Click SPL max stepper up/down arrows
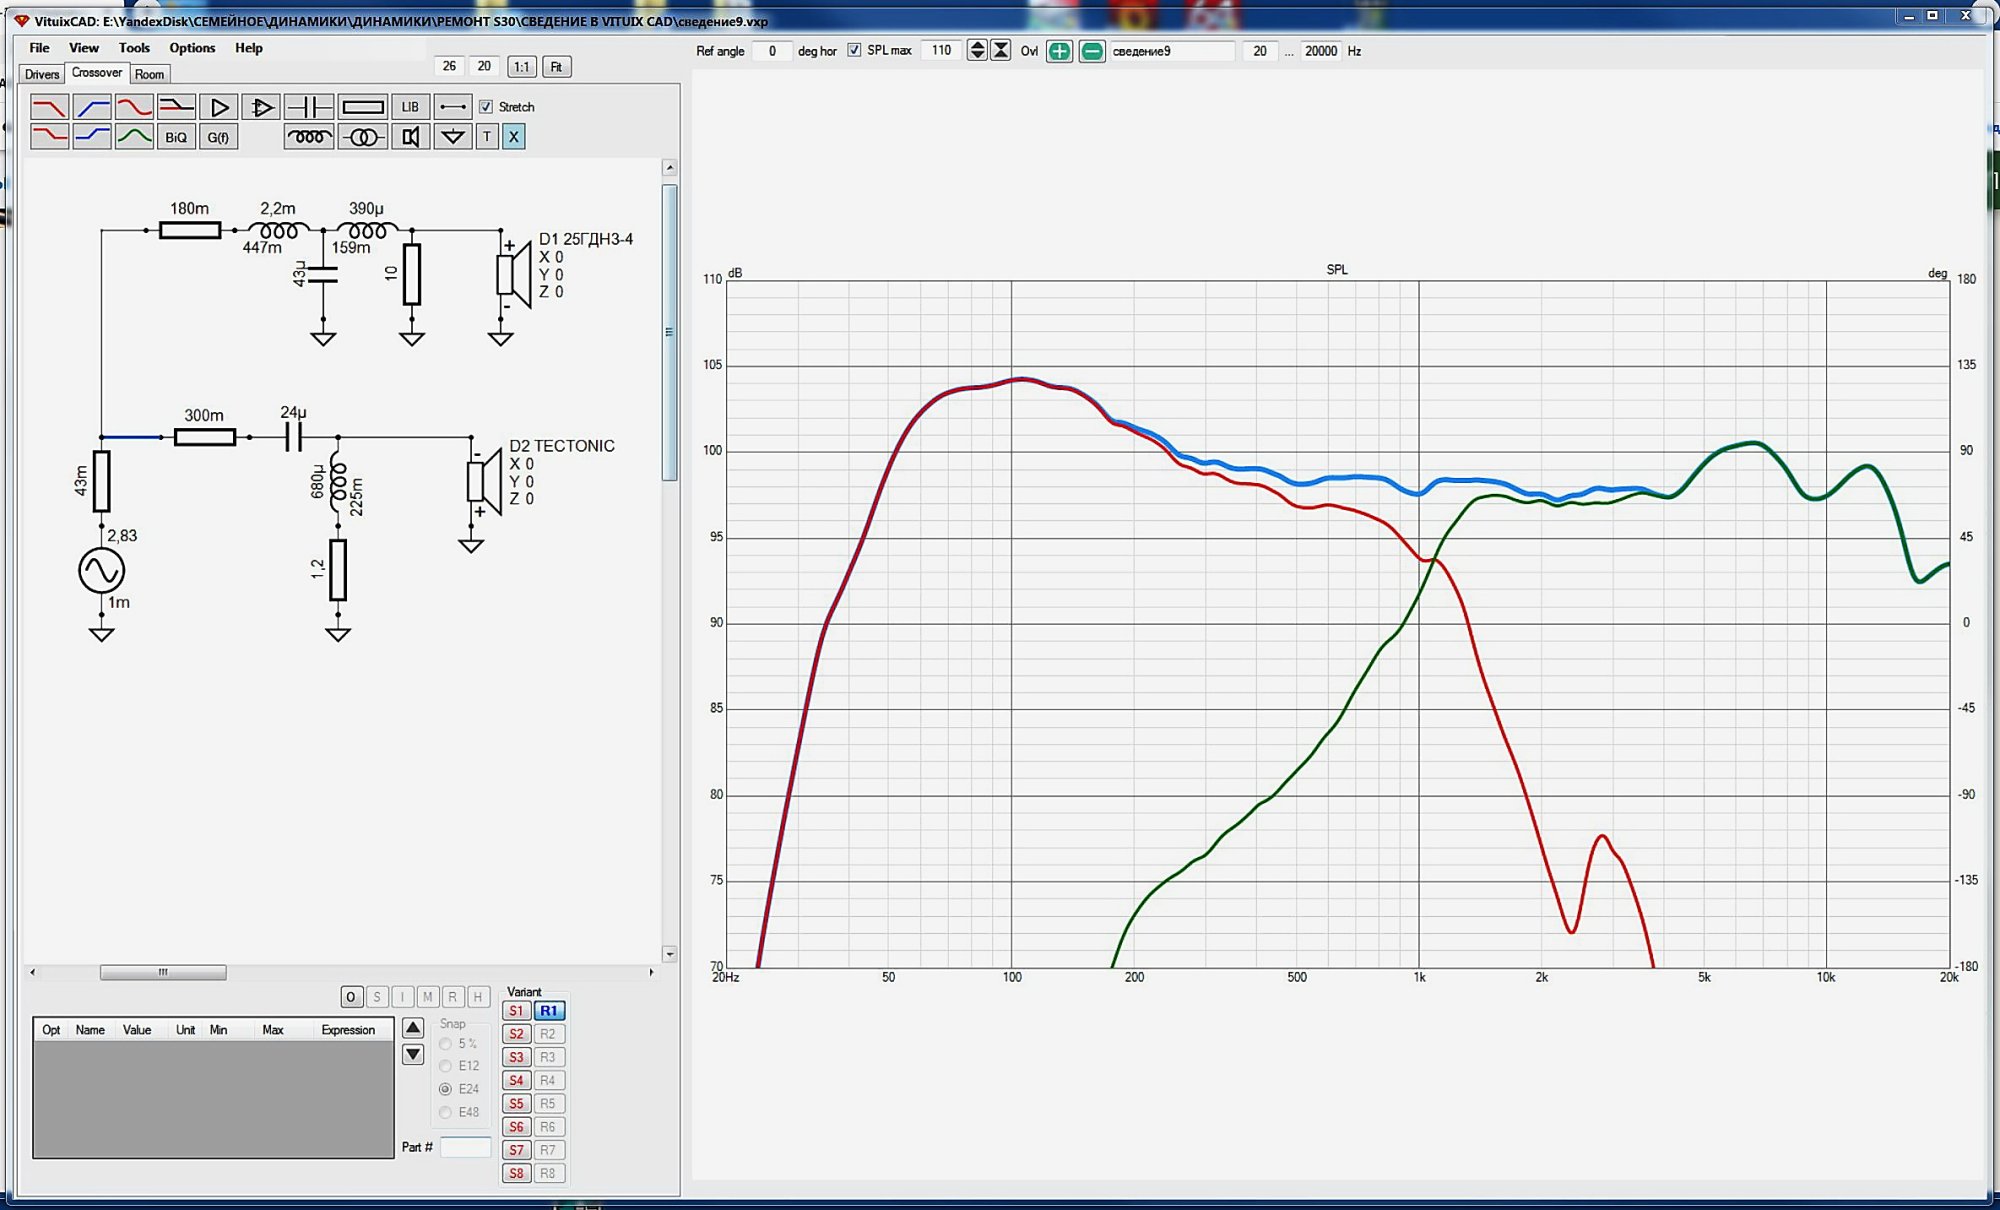The height and width of the screenshot is (1210, 2000). pyautogui.click(x=977, y=51)
